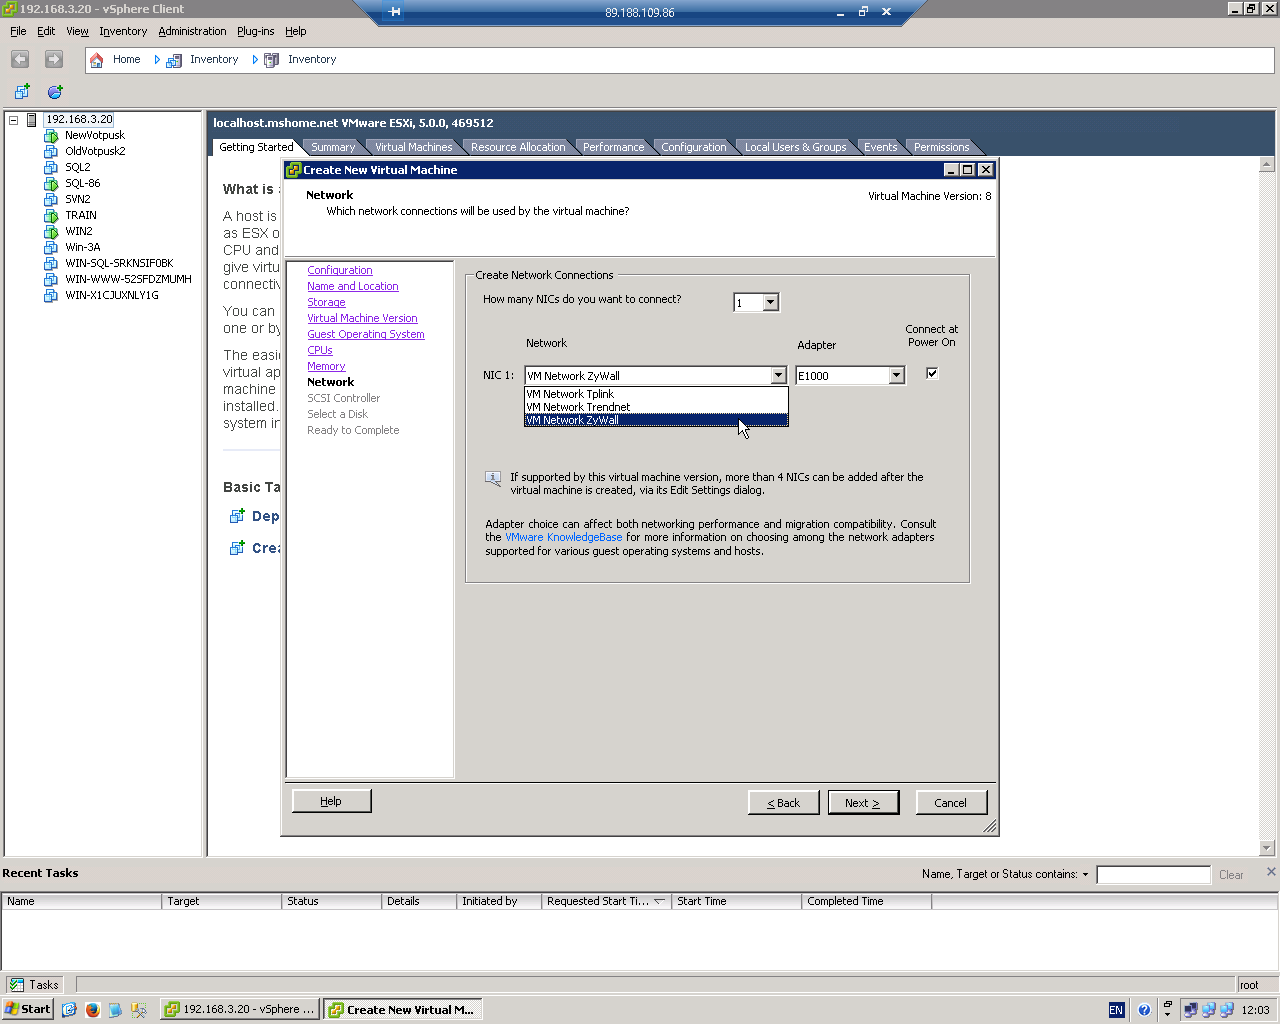1280x1024 pixels.
Task: Click the forward navigation arrow icon
Action: (x=54, y=60)
